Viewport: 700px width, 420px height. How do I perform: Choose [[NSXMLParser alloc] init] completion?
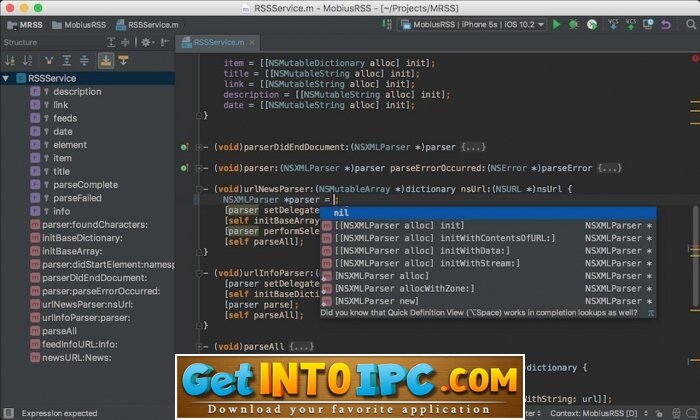coord(488,225)
